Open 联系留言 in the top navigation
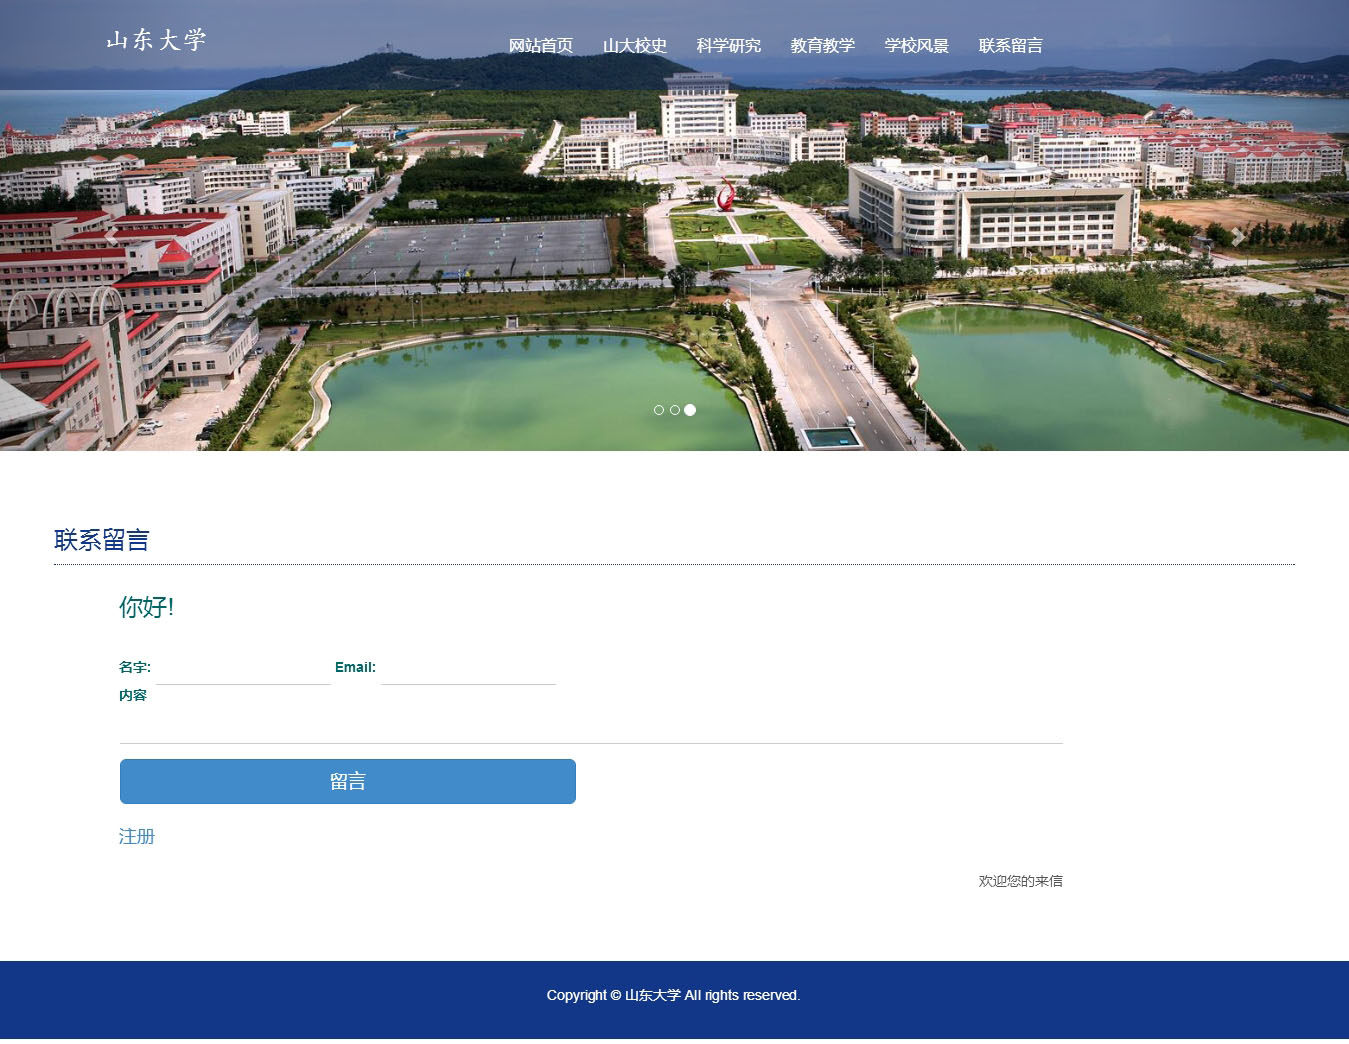The image size is (1349, 1044). [x=1011, y=45]
